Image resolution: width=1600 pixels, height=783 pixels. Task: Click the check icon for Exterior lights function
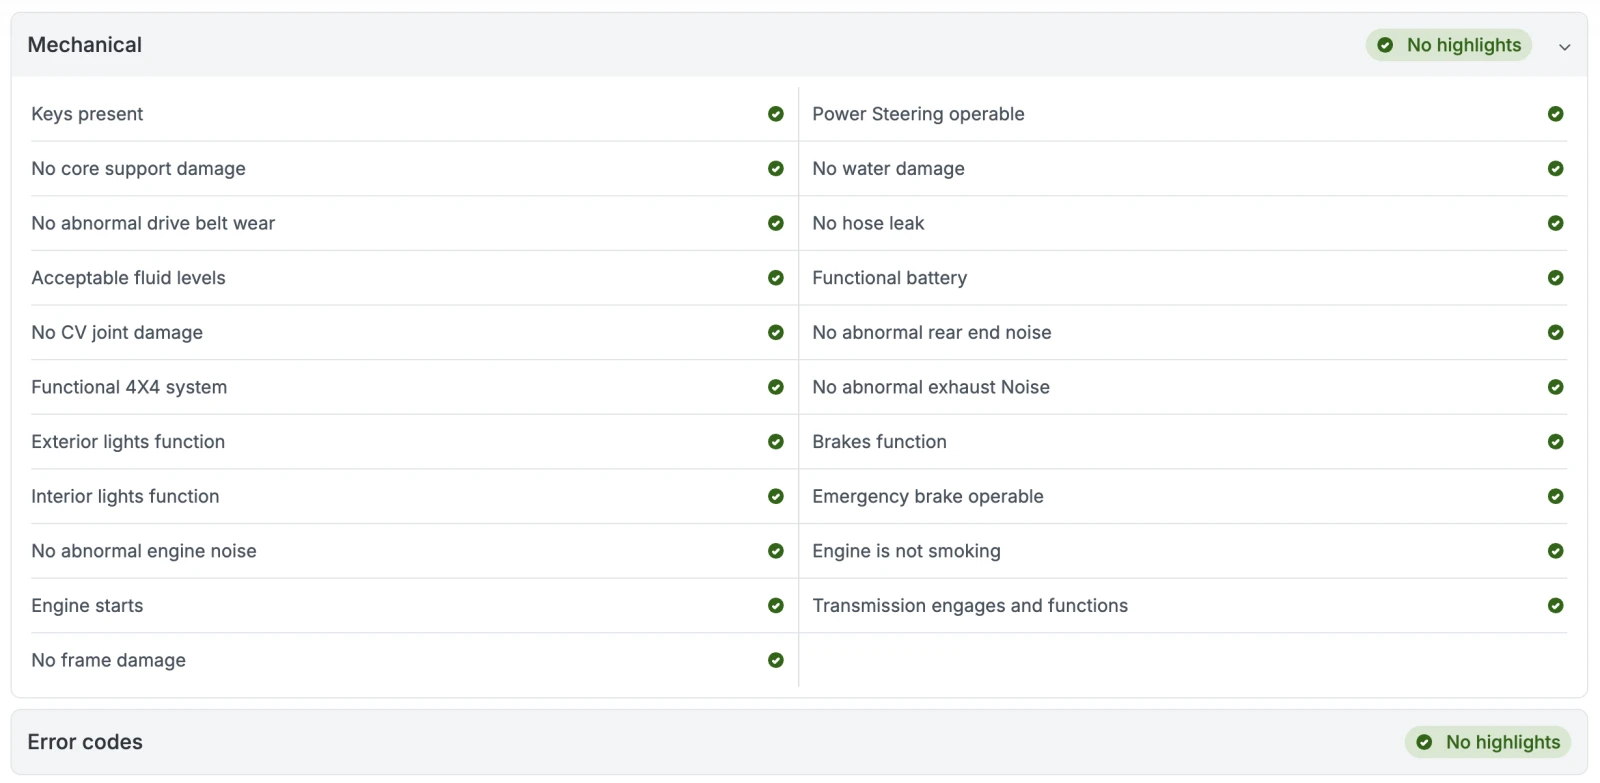tap(776, 441)
